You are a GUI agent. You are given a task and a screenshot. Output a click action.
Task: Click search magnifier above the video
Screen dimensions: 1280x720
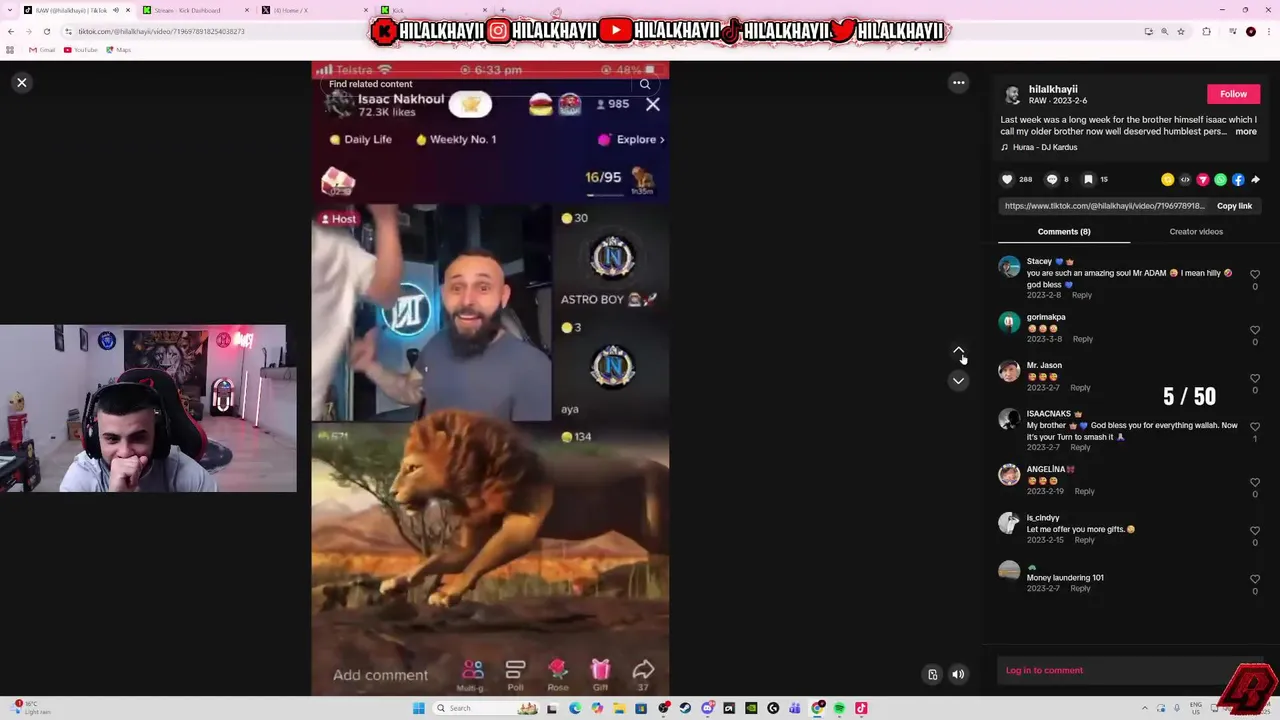tap(645, 84)
